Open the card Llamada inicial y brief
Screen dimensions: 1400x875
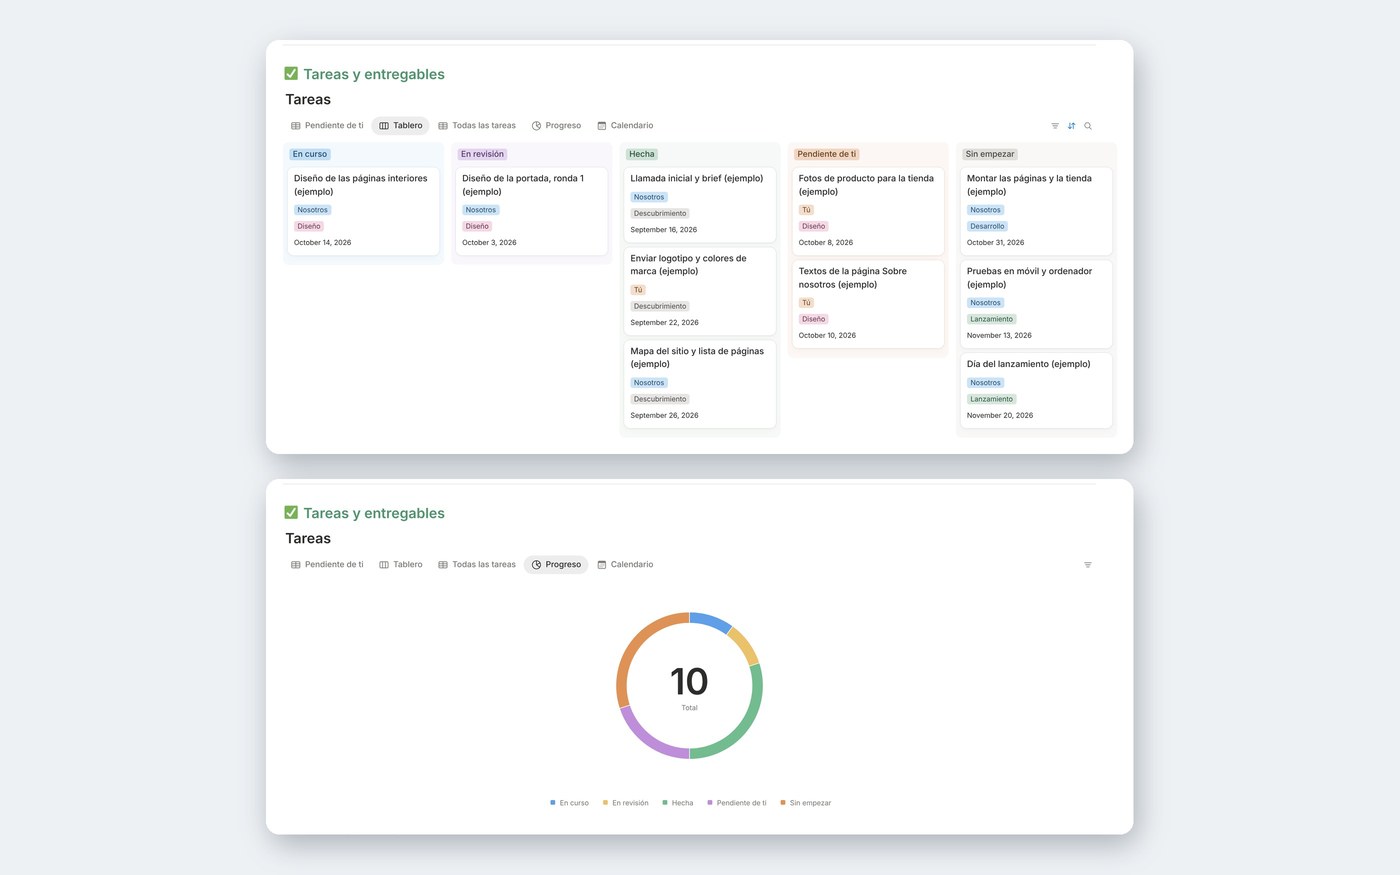pos(699,204)
